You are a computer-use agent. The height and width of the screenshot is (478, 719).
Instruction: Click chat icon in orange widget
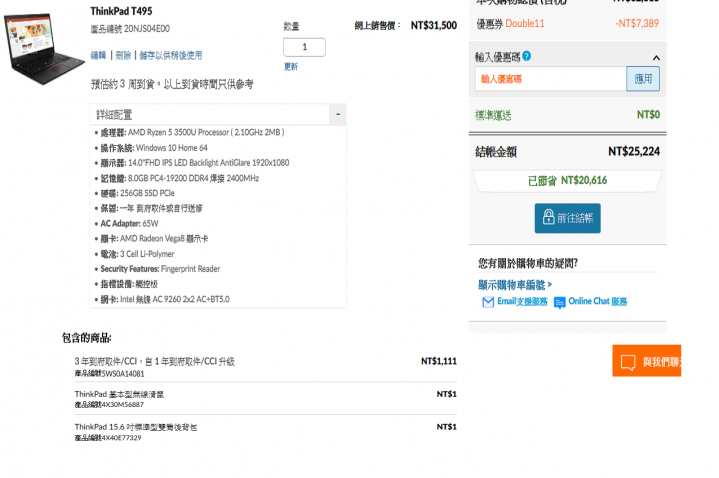628,362
